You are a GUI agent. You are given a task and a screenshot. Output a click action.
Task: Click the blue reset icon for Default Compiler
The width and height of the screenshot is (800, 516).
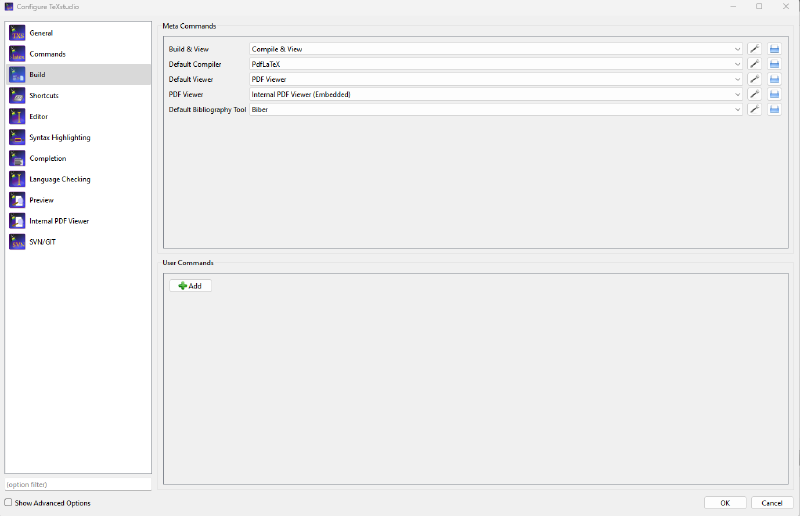coord(774,64)
